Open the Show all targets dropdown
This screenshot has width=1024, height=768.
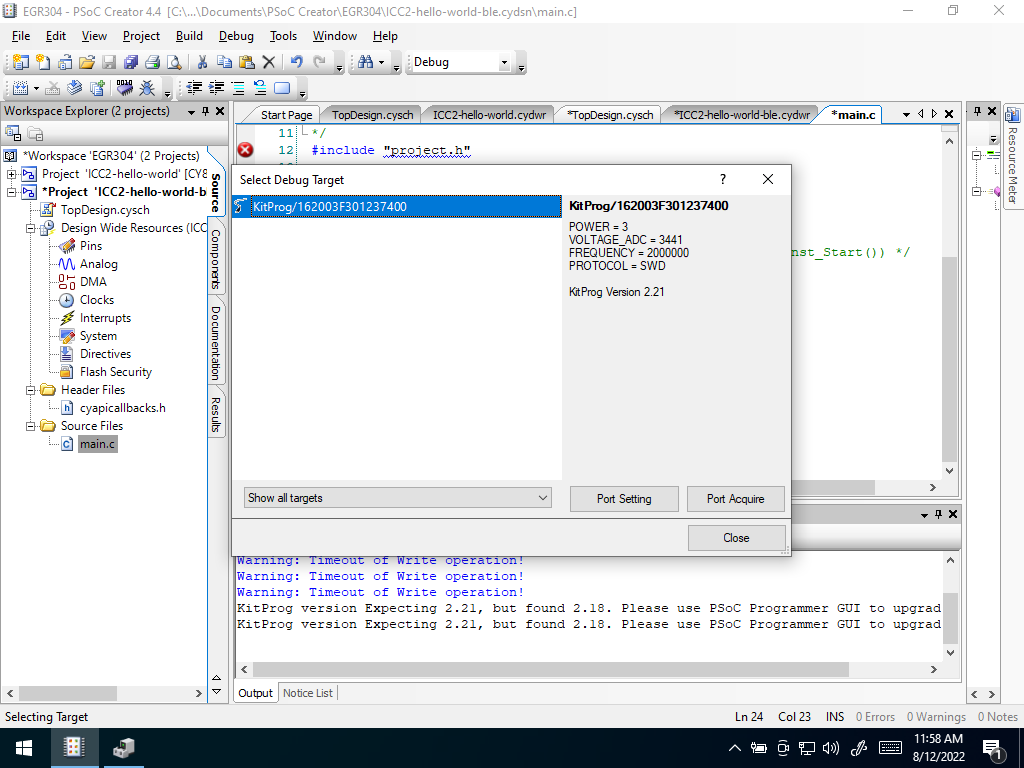(398, 498)
